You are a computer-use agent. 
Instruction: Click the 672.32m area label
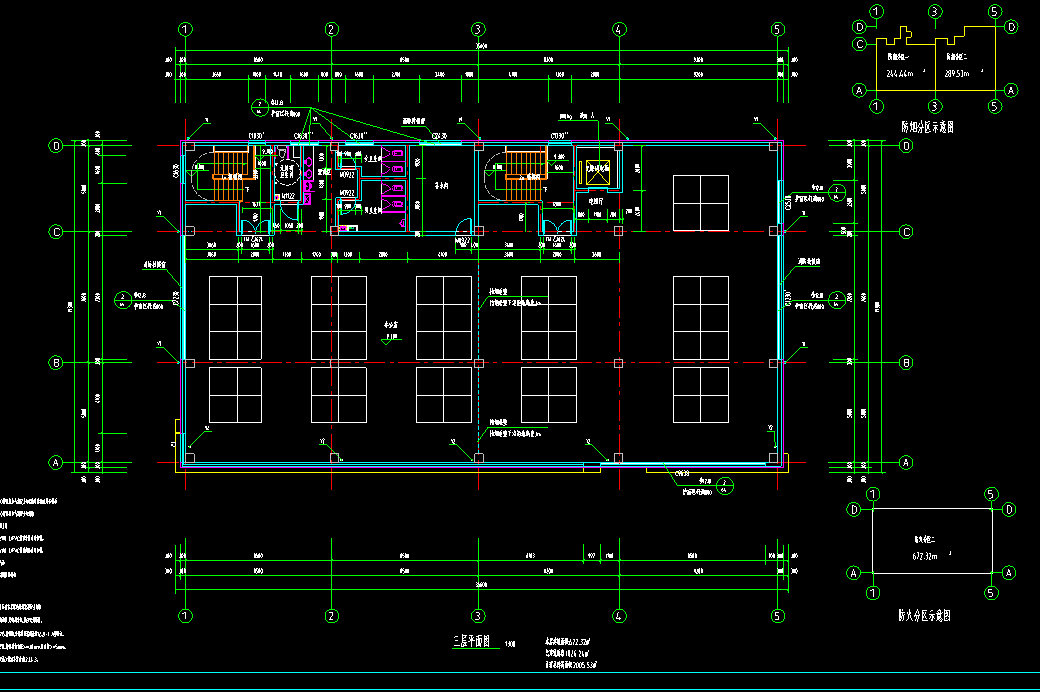[927, 556]
